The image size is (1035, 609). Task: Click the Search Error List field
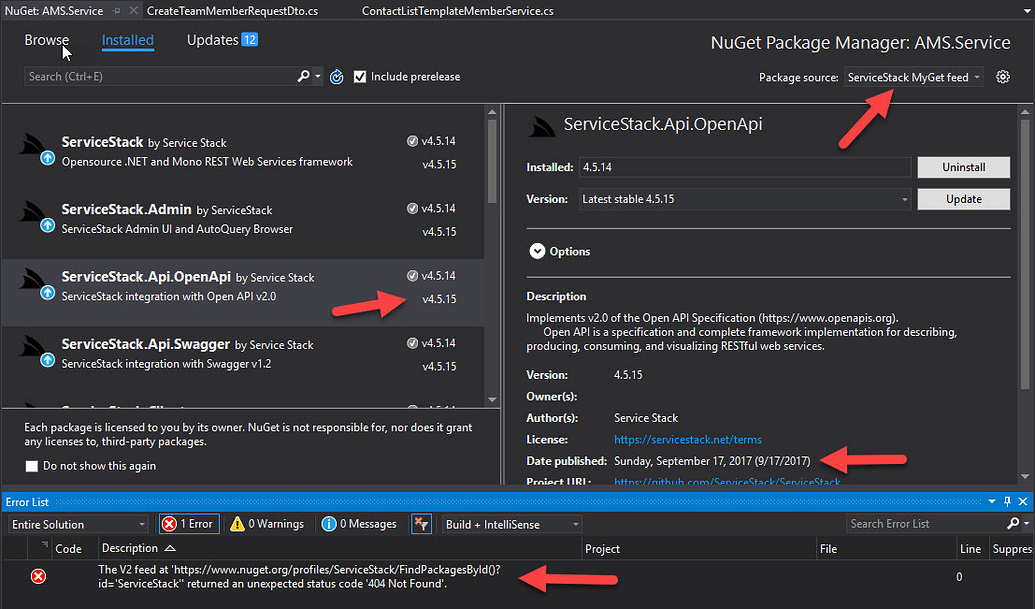pos(924,524)
